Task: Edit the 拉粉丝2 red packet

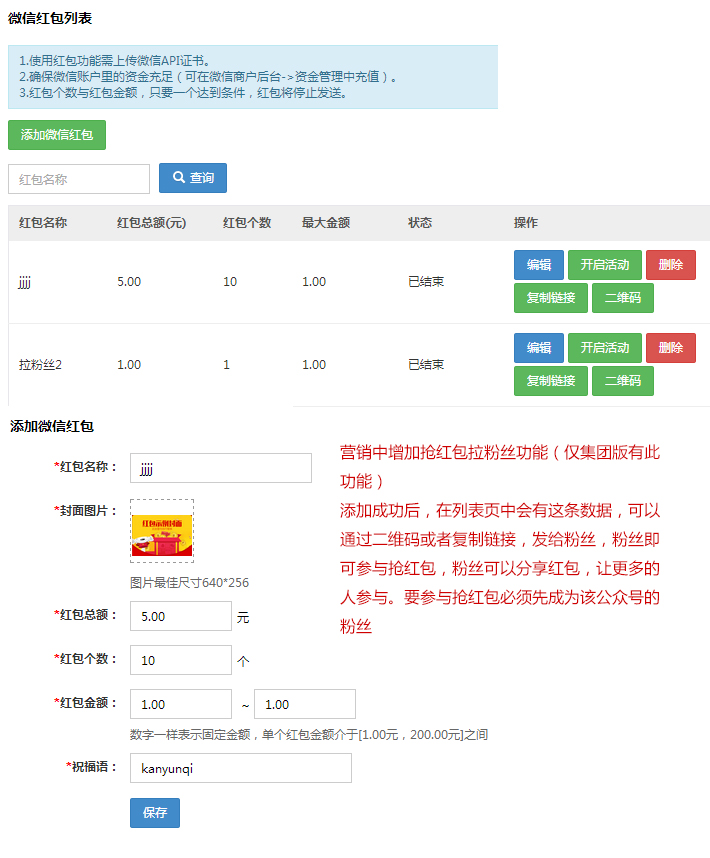Action: click(539, 348)
